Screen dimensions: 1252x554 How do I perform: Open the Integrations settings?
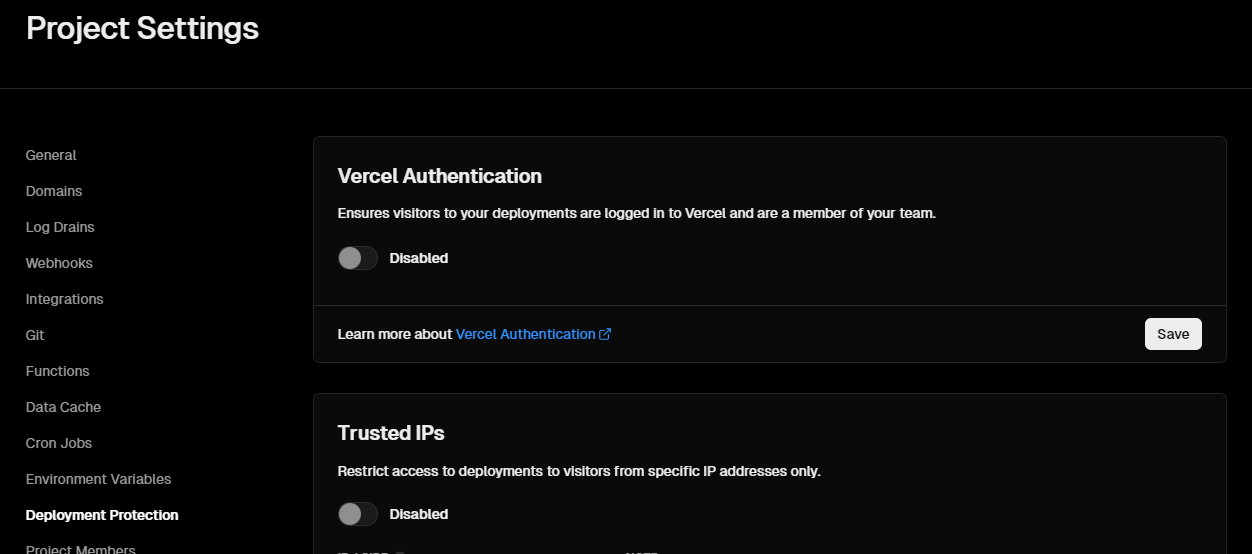coord(64,299)
